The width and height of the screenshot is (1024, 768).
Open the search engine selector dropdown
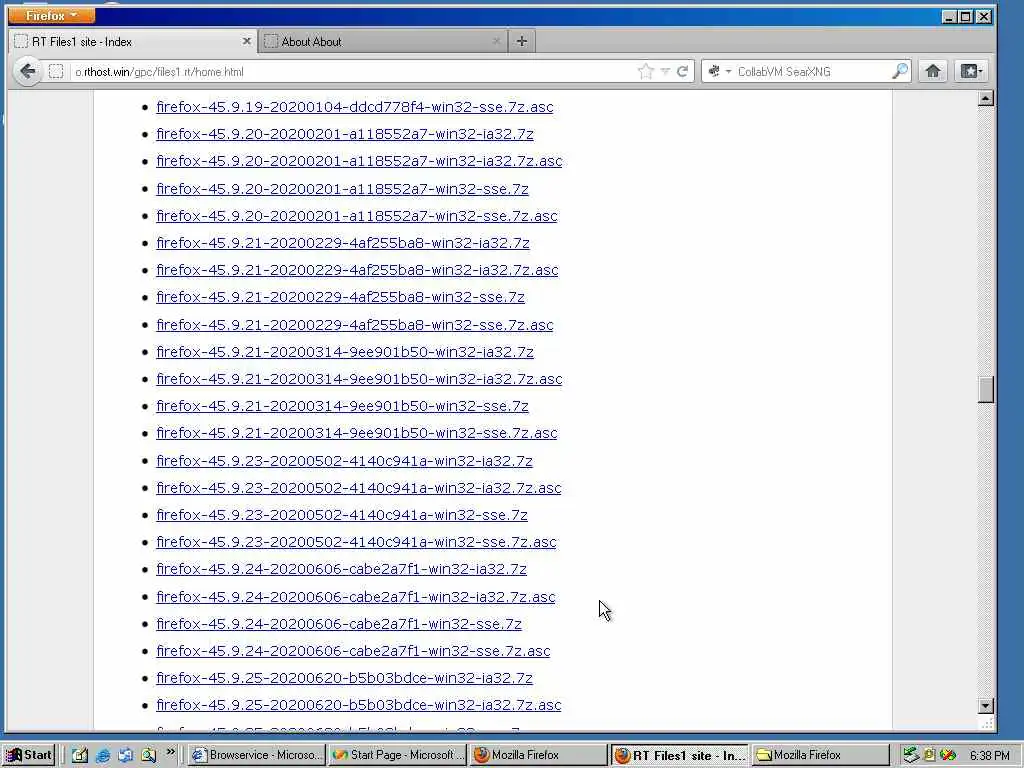720,71
